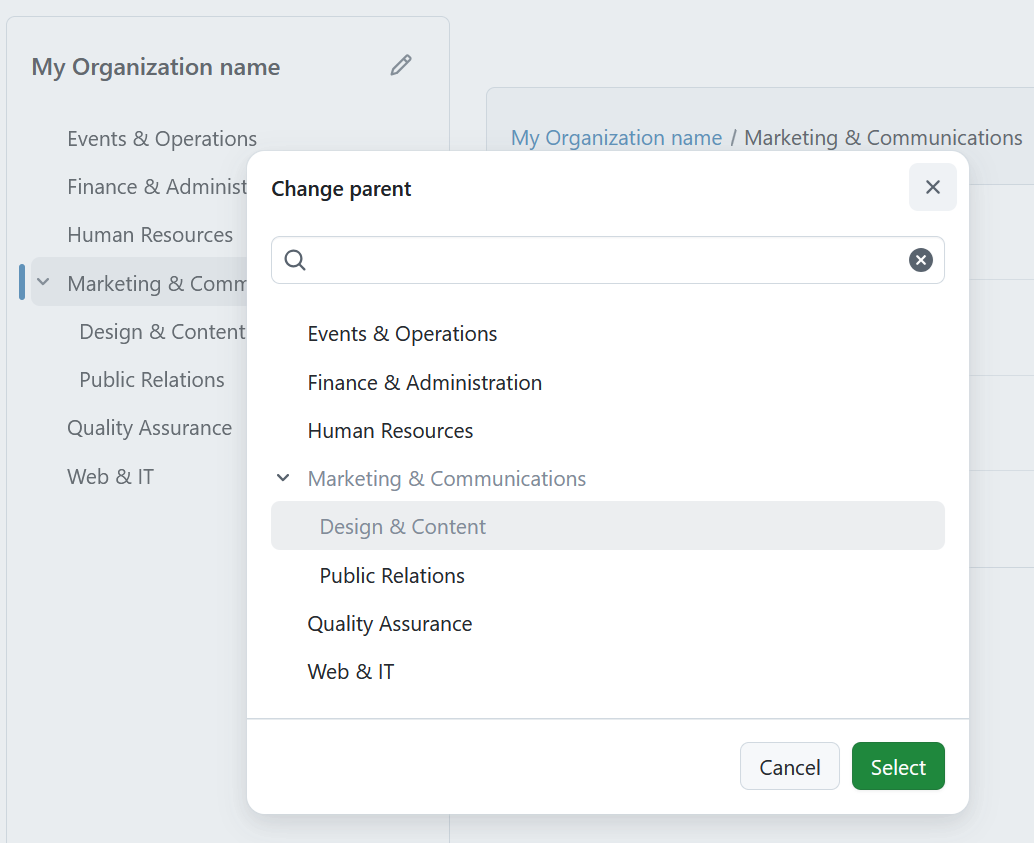Choose Finance & Administration in the dialog
Viewport: 1034px width, 843px height.
[x=425, y=383]
